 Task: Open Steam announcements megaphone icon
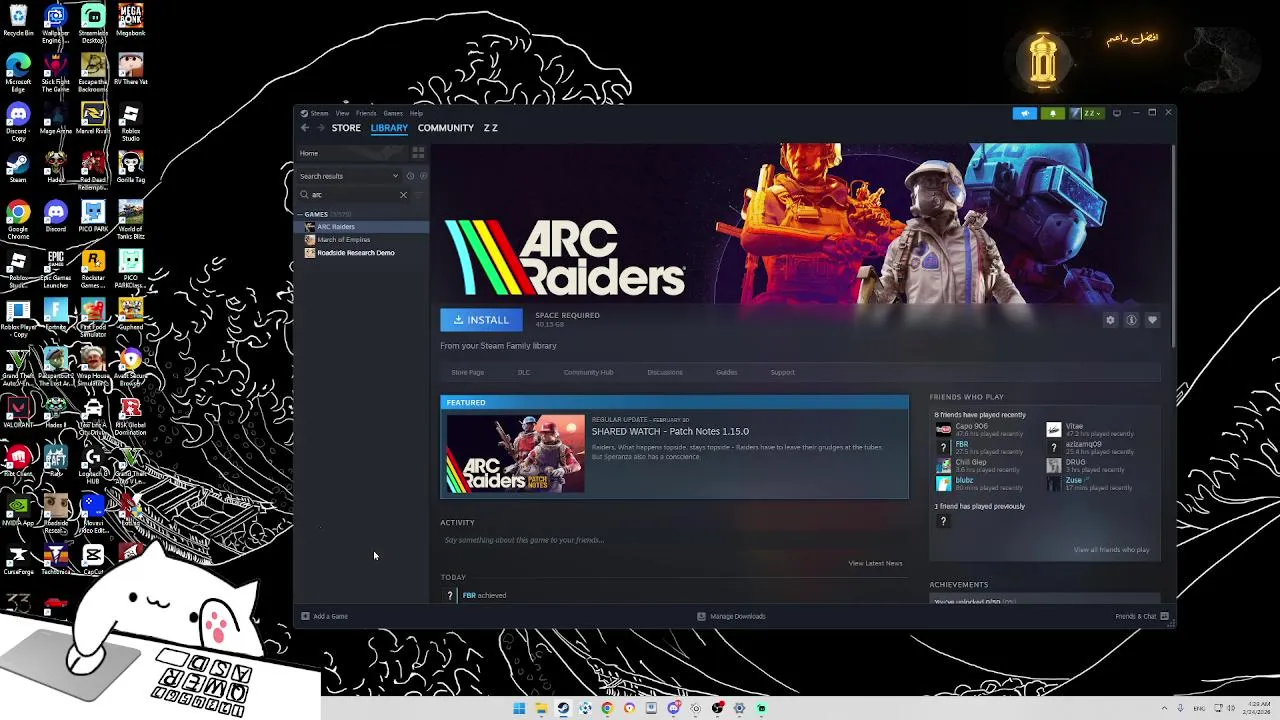click(x=1025, y=113)
